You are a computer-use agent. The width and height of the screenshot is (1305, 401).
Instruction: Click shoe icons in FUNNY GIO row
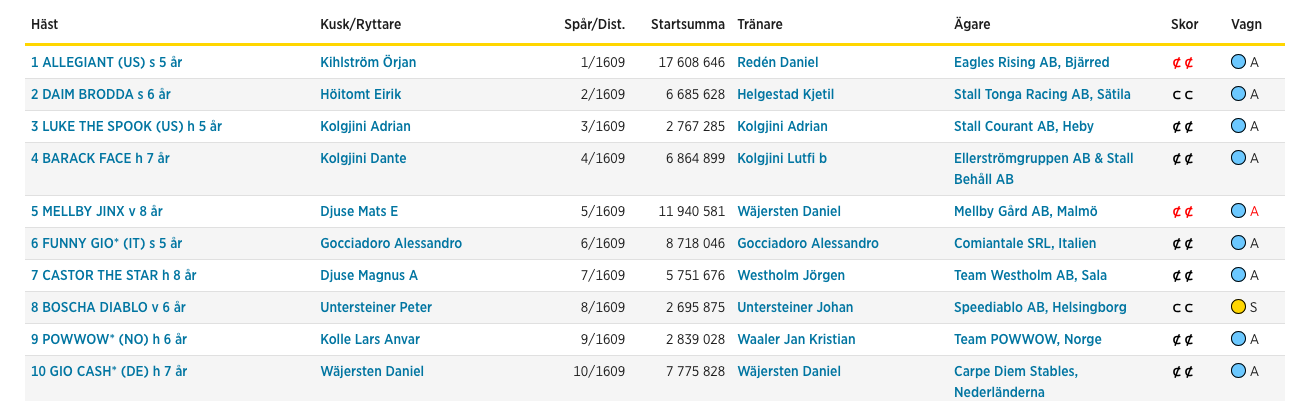(1183, 244)
